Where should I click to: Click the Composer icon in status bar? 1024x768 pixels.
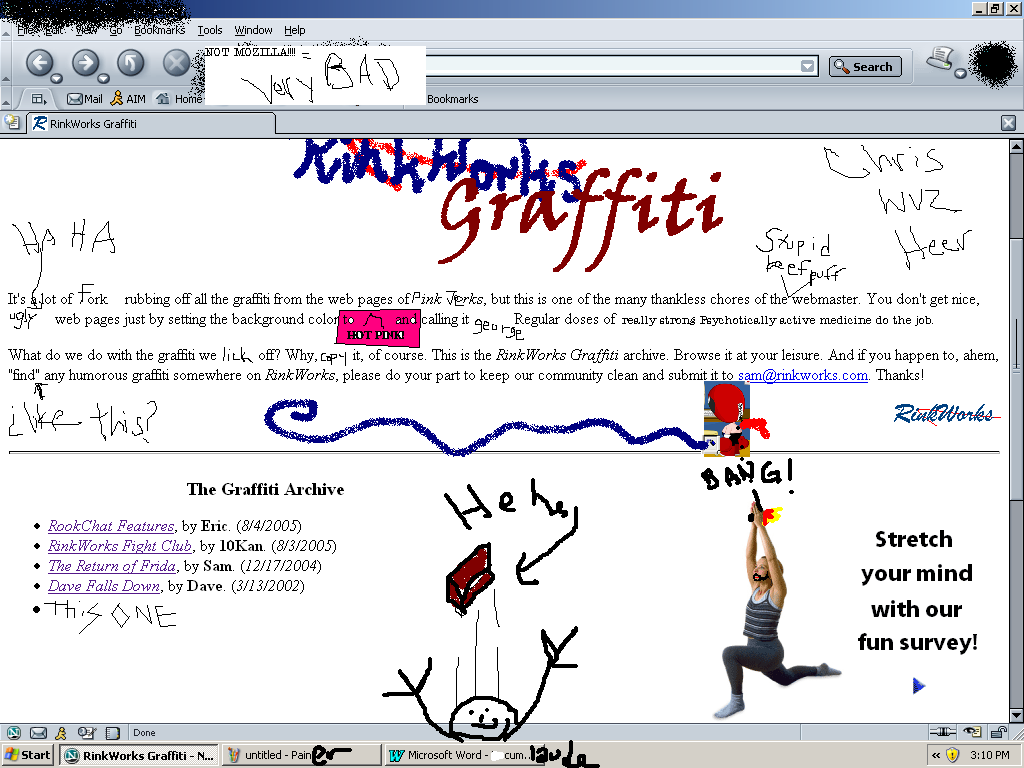86,733
